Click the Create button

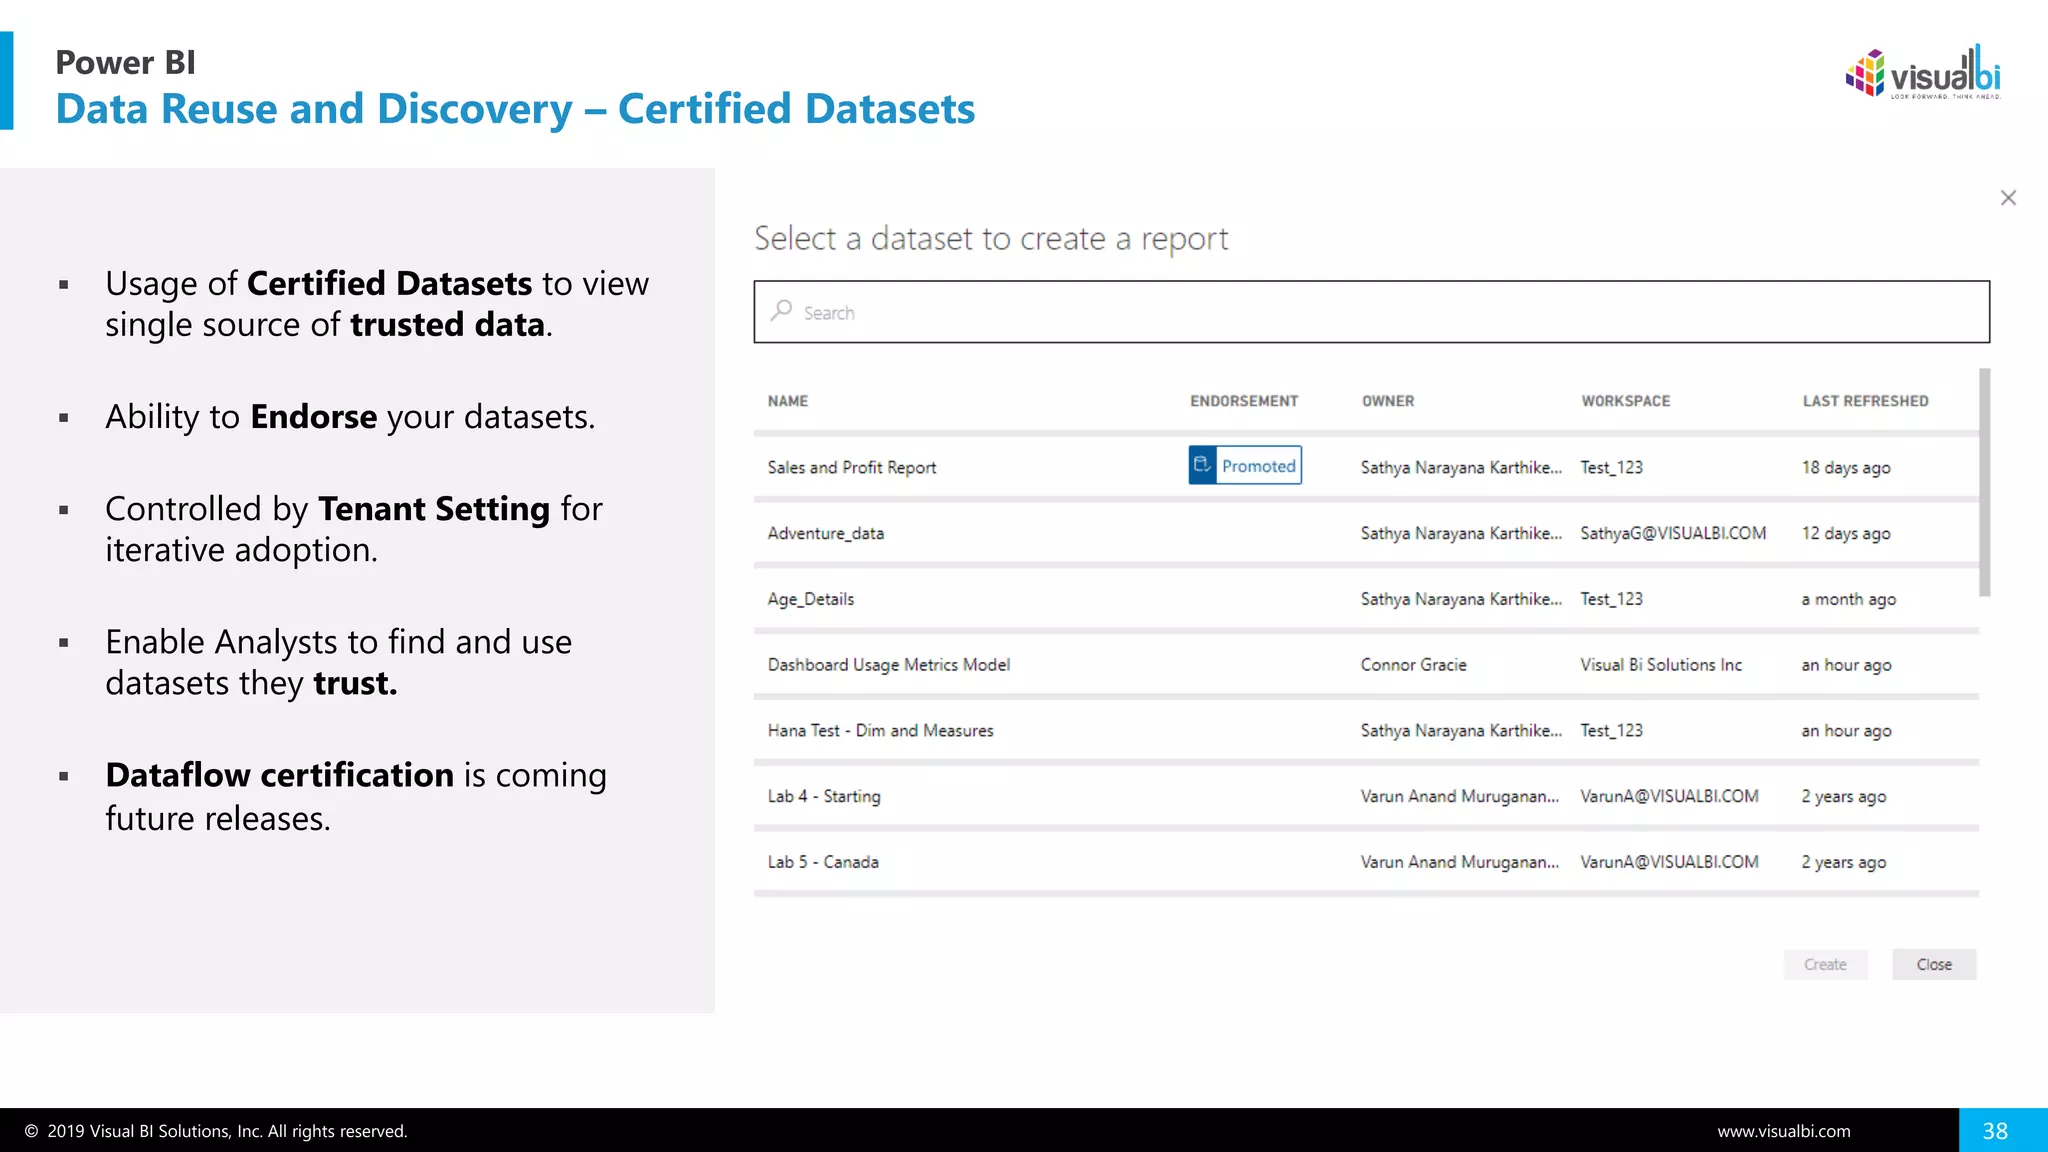click(1825, 964)
